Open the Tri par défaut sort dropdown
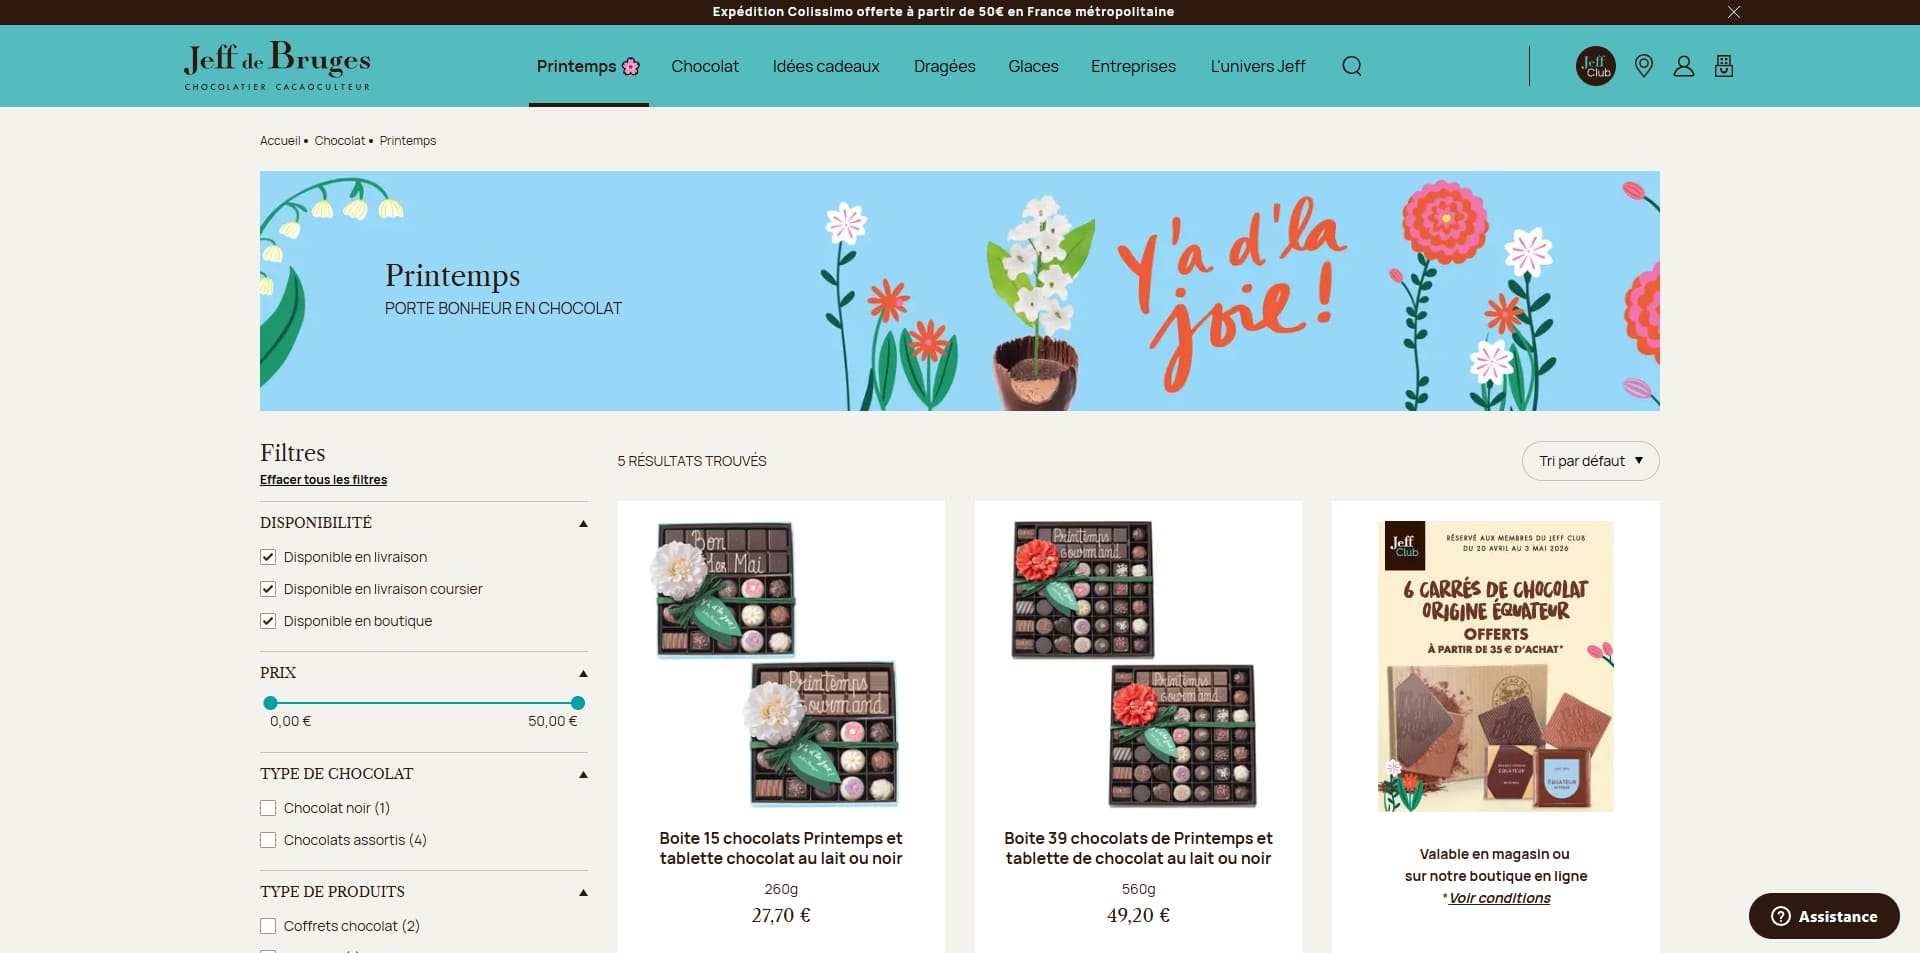The width and height of the screenshot is (1920, 953). point(1590,461)
